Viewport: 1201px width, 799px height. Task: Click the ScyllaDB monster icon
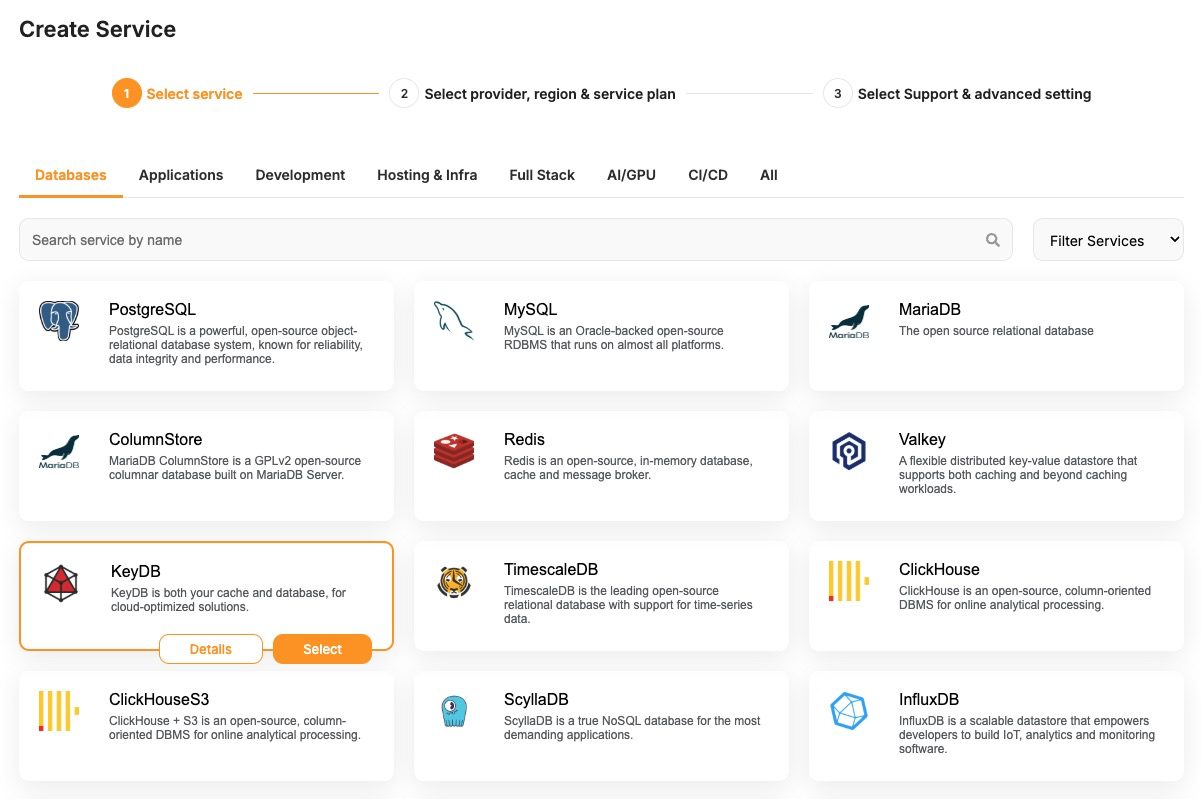453,711
